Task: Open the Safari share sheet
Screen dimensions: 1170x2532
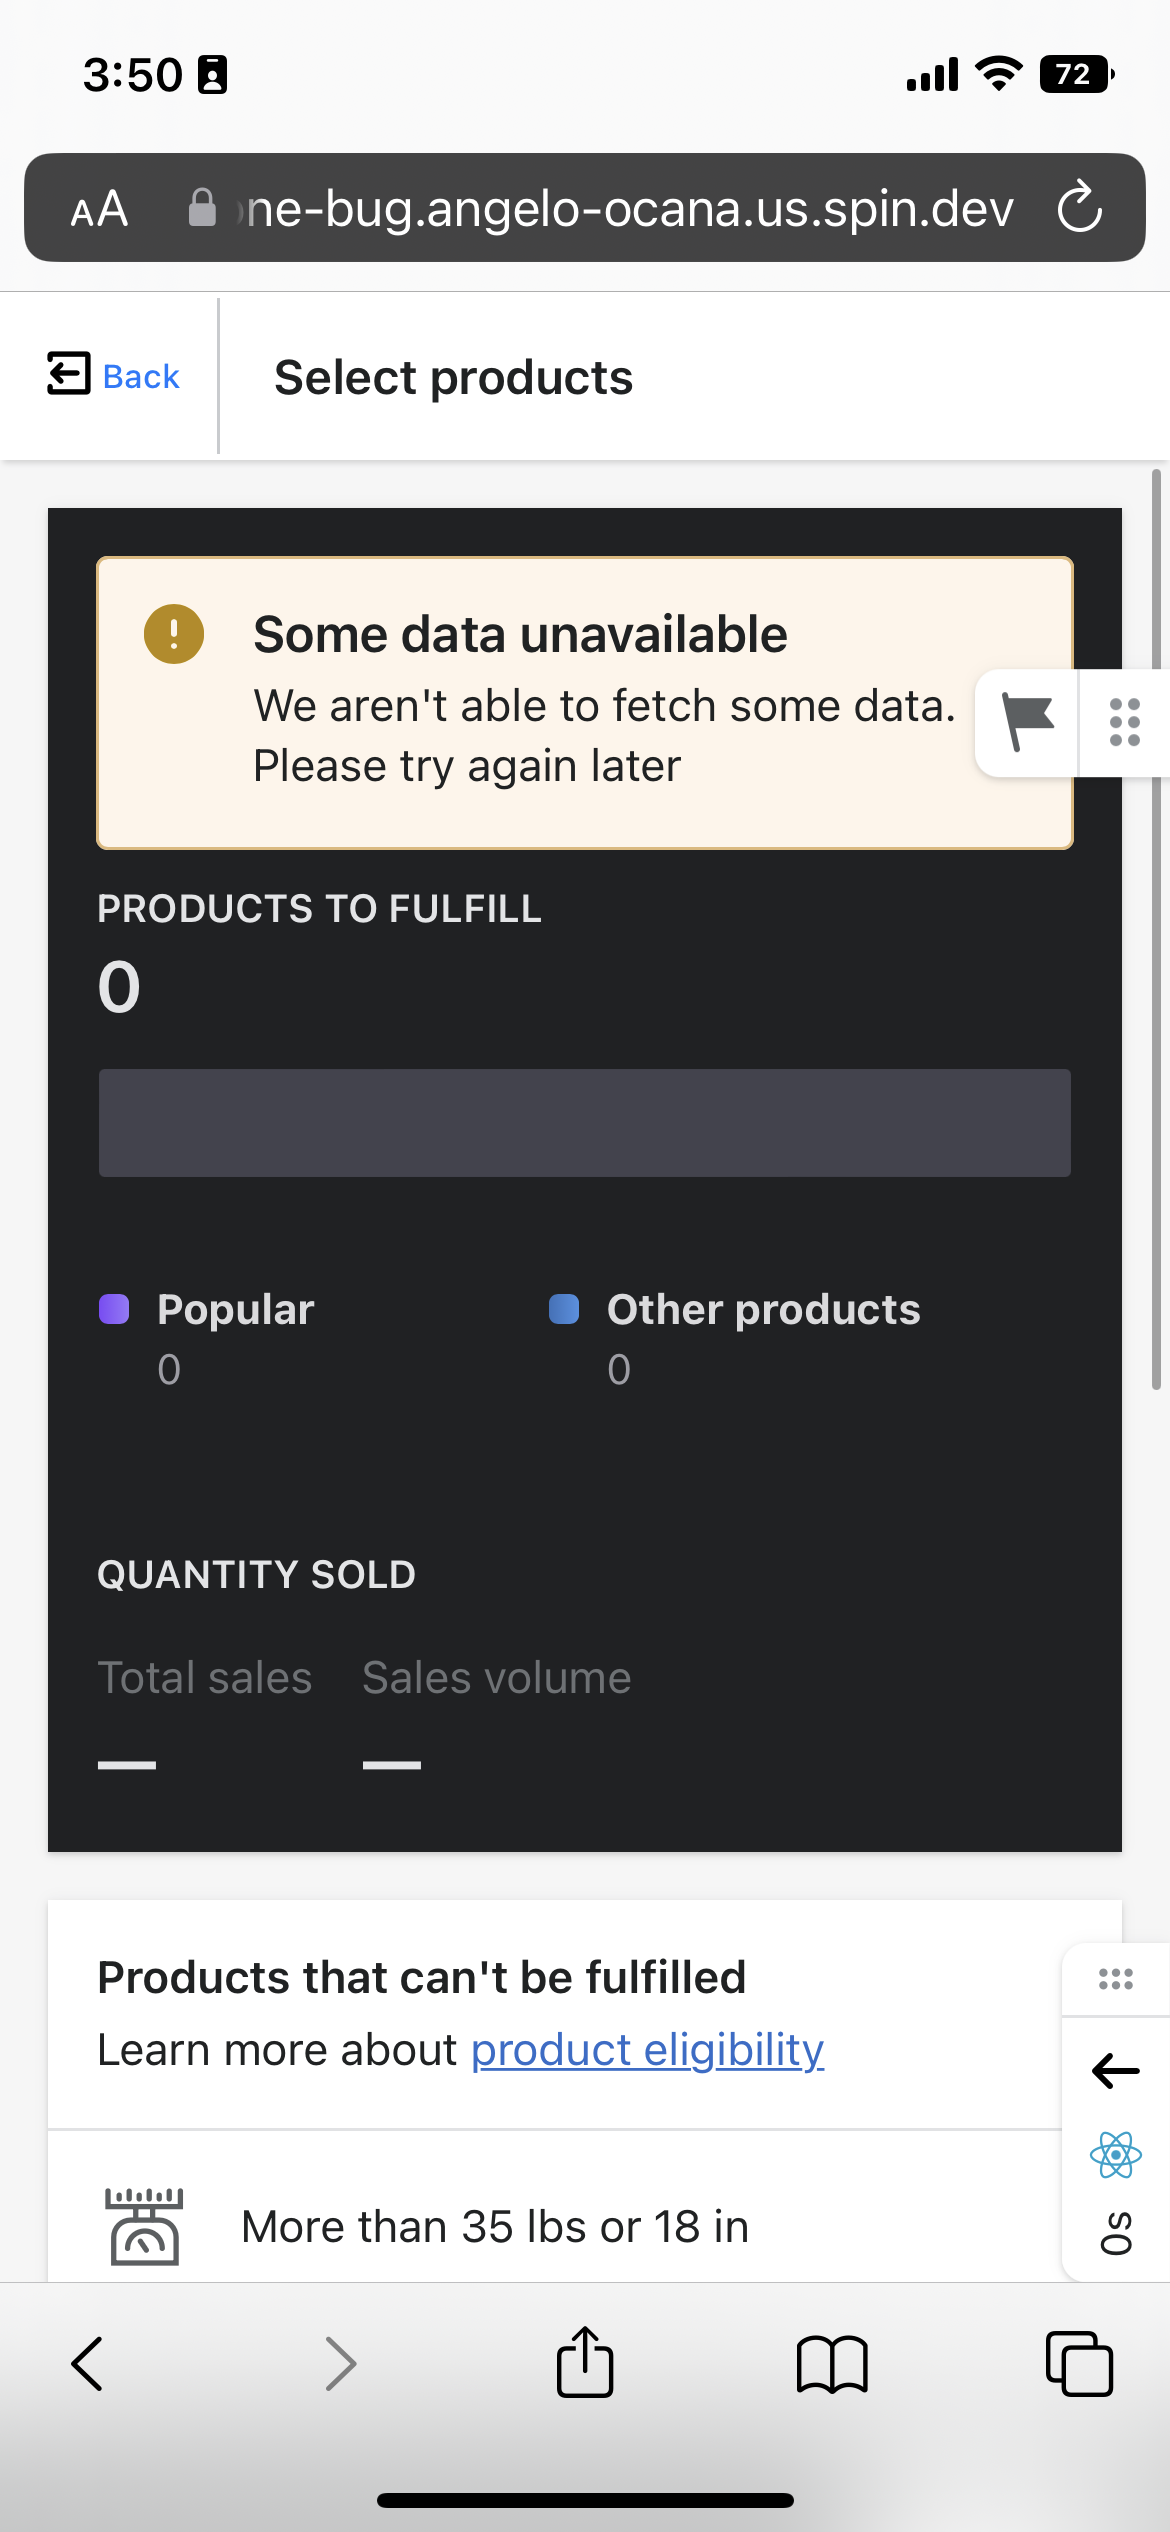Action: pyautogui.click(x=585, y=2364)
